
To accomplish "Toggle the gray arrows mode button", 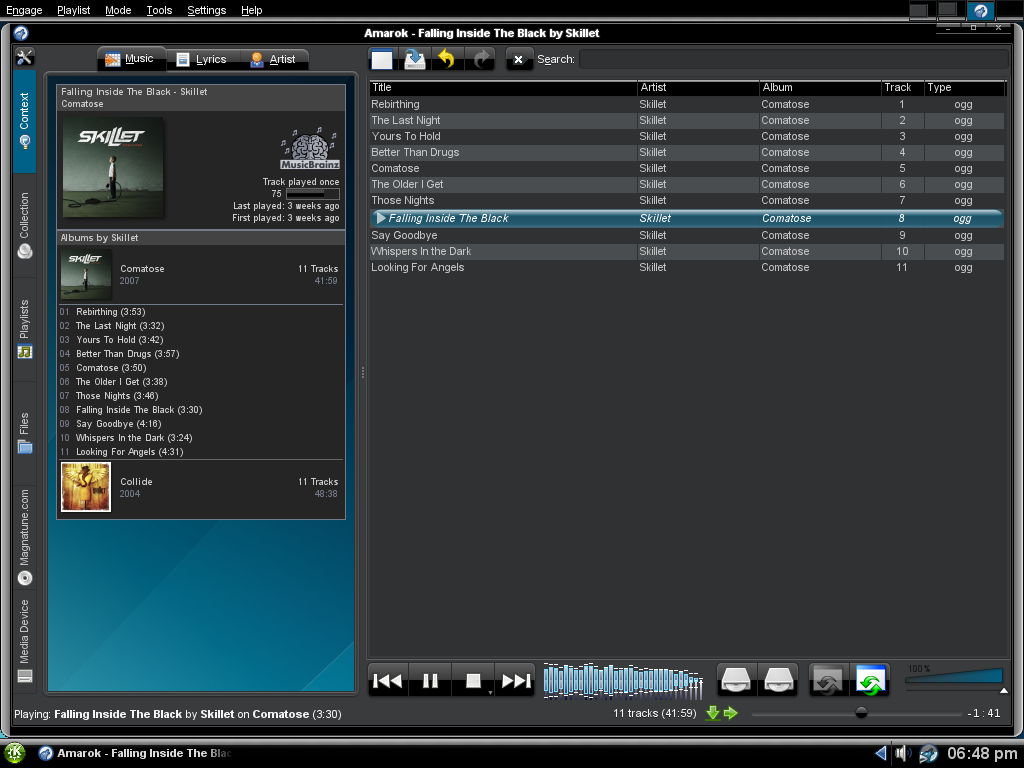I will coord(829,680).
